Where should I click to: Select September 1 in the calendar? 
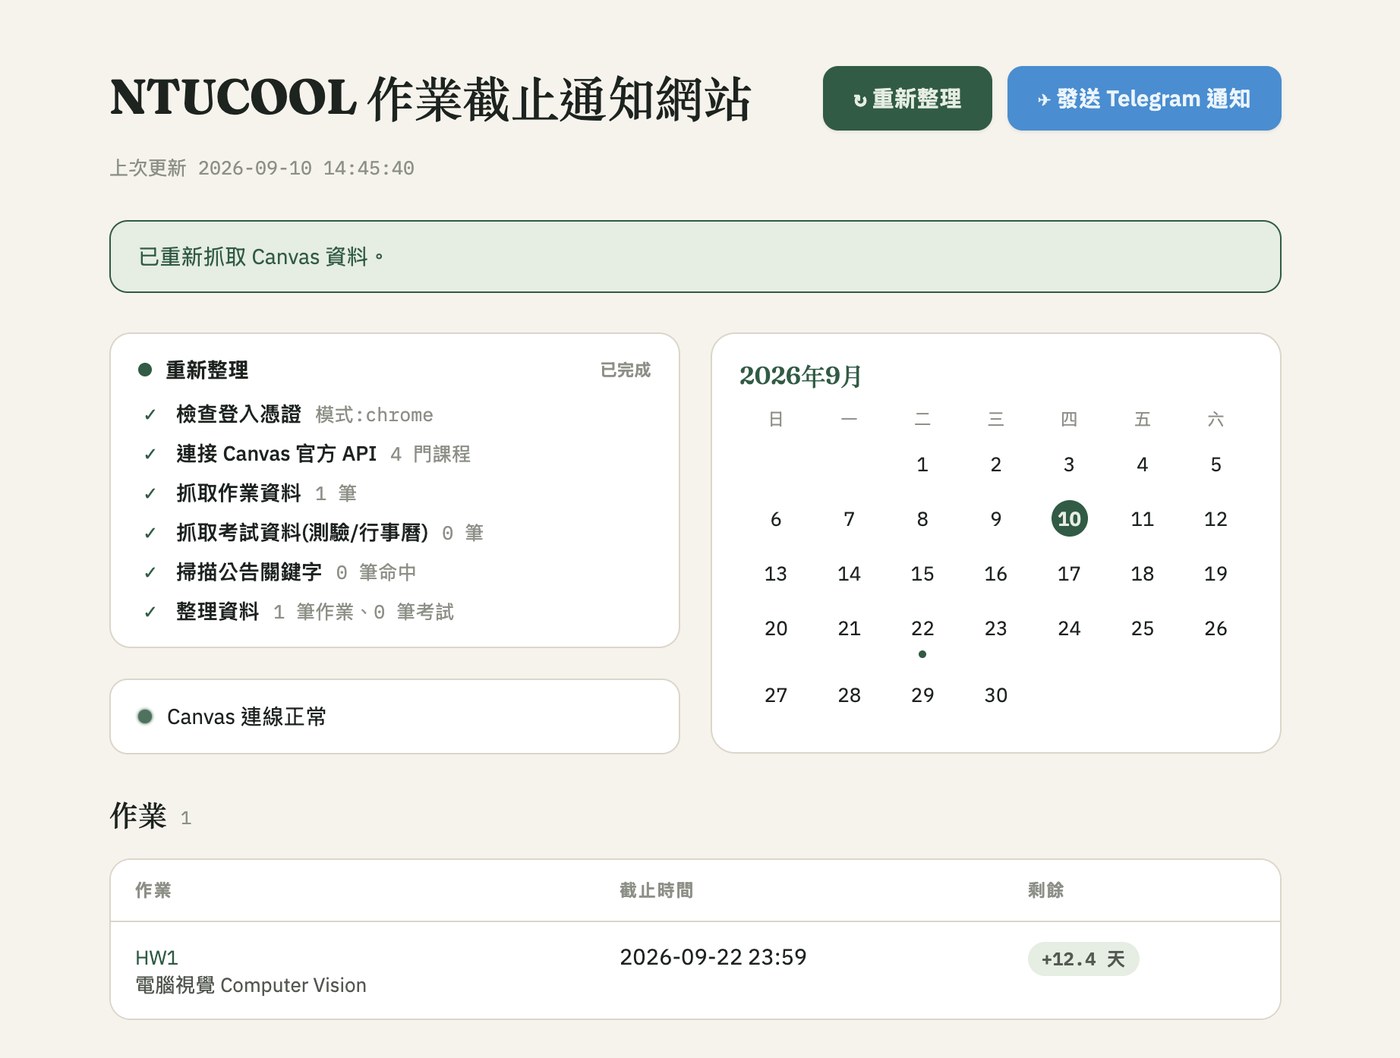coord(922,464)
